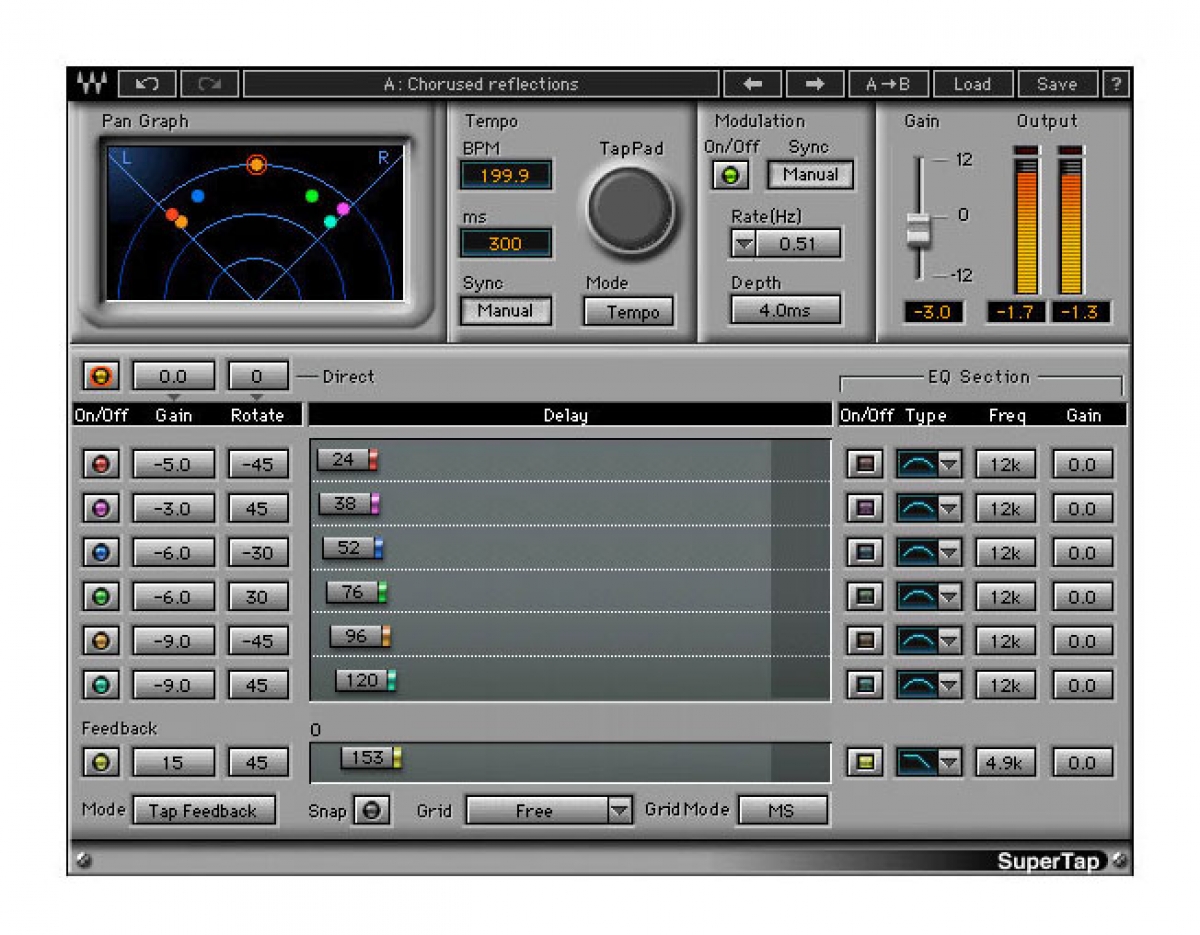Toggle EQ on for the cyan tap row
Image resolution: width=1200 pixels, height=935 pixels.
865,685
